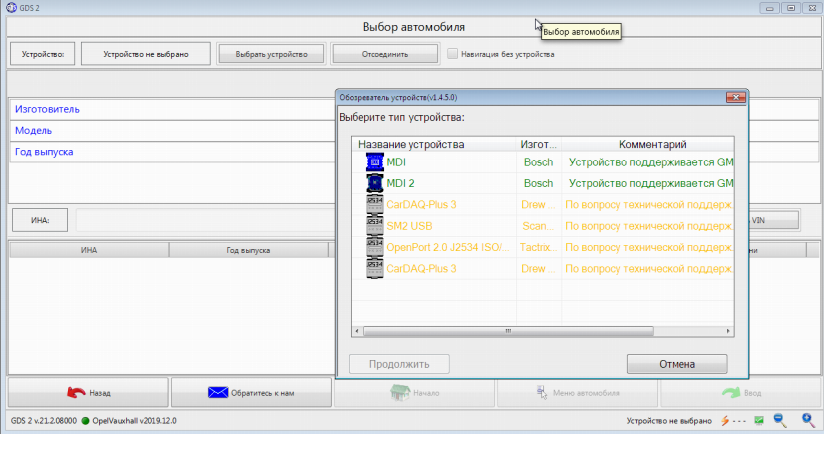This screenshot has height=460, width=824.
Task: Click the ИНА: label button
Action: tap(40, 220)
